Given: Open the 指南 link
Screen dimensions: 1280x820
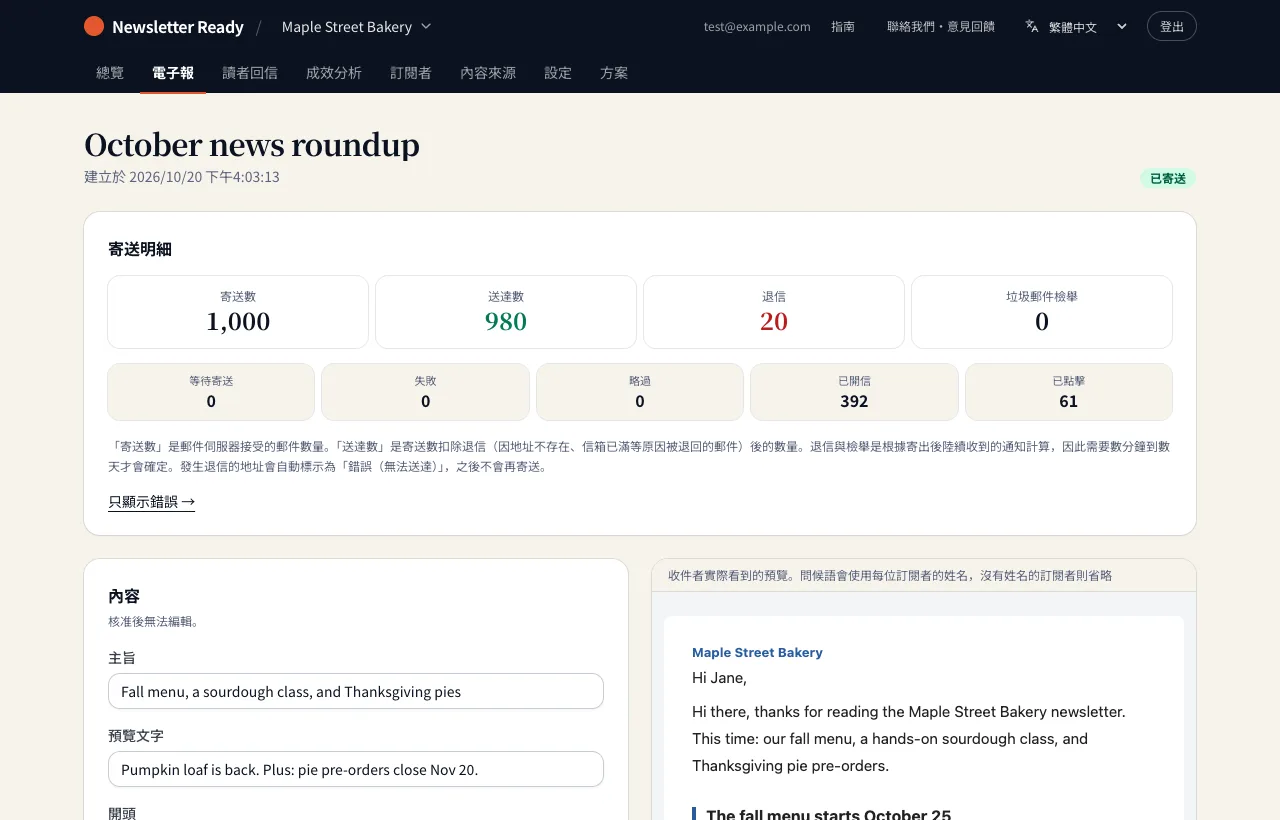Looking at the screenshot, I should coord(843,27).
